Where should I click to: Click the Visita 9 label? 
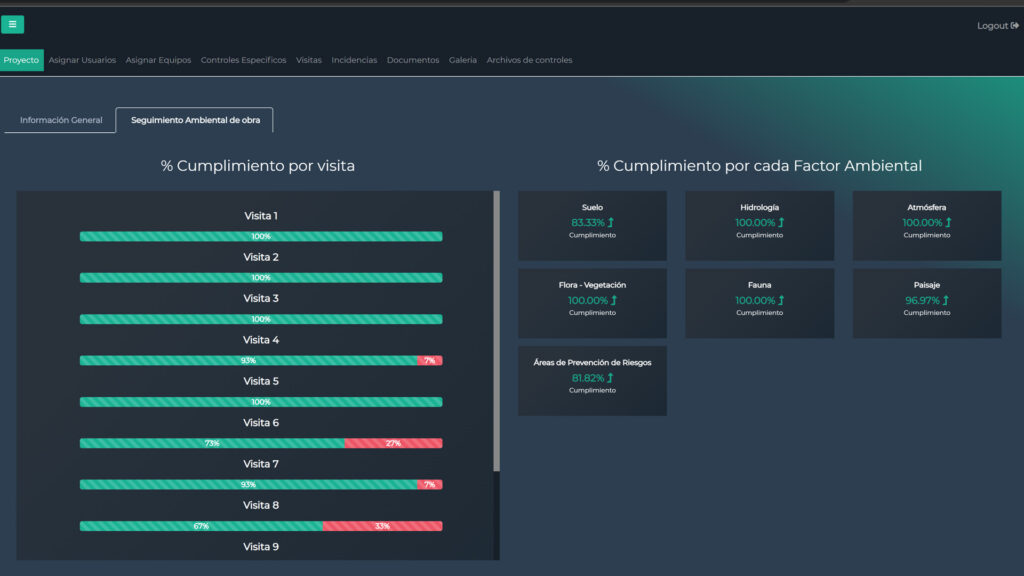pyautogui.click(x=261, y=547)
